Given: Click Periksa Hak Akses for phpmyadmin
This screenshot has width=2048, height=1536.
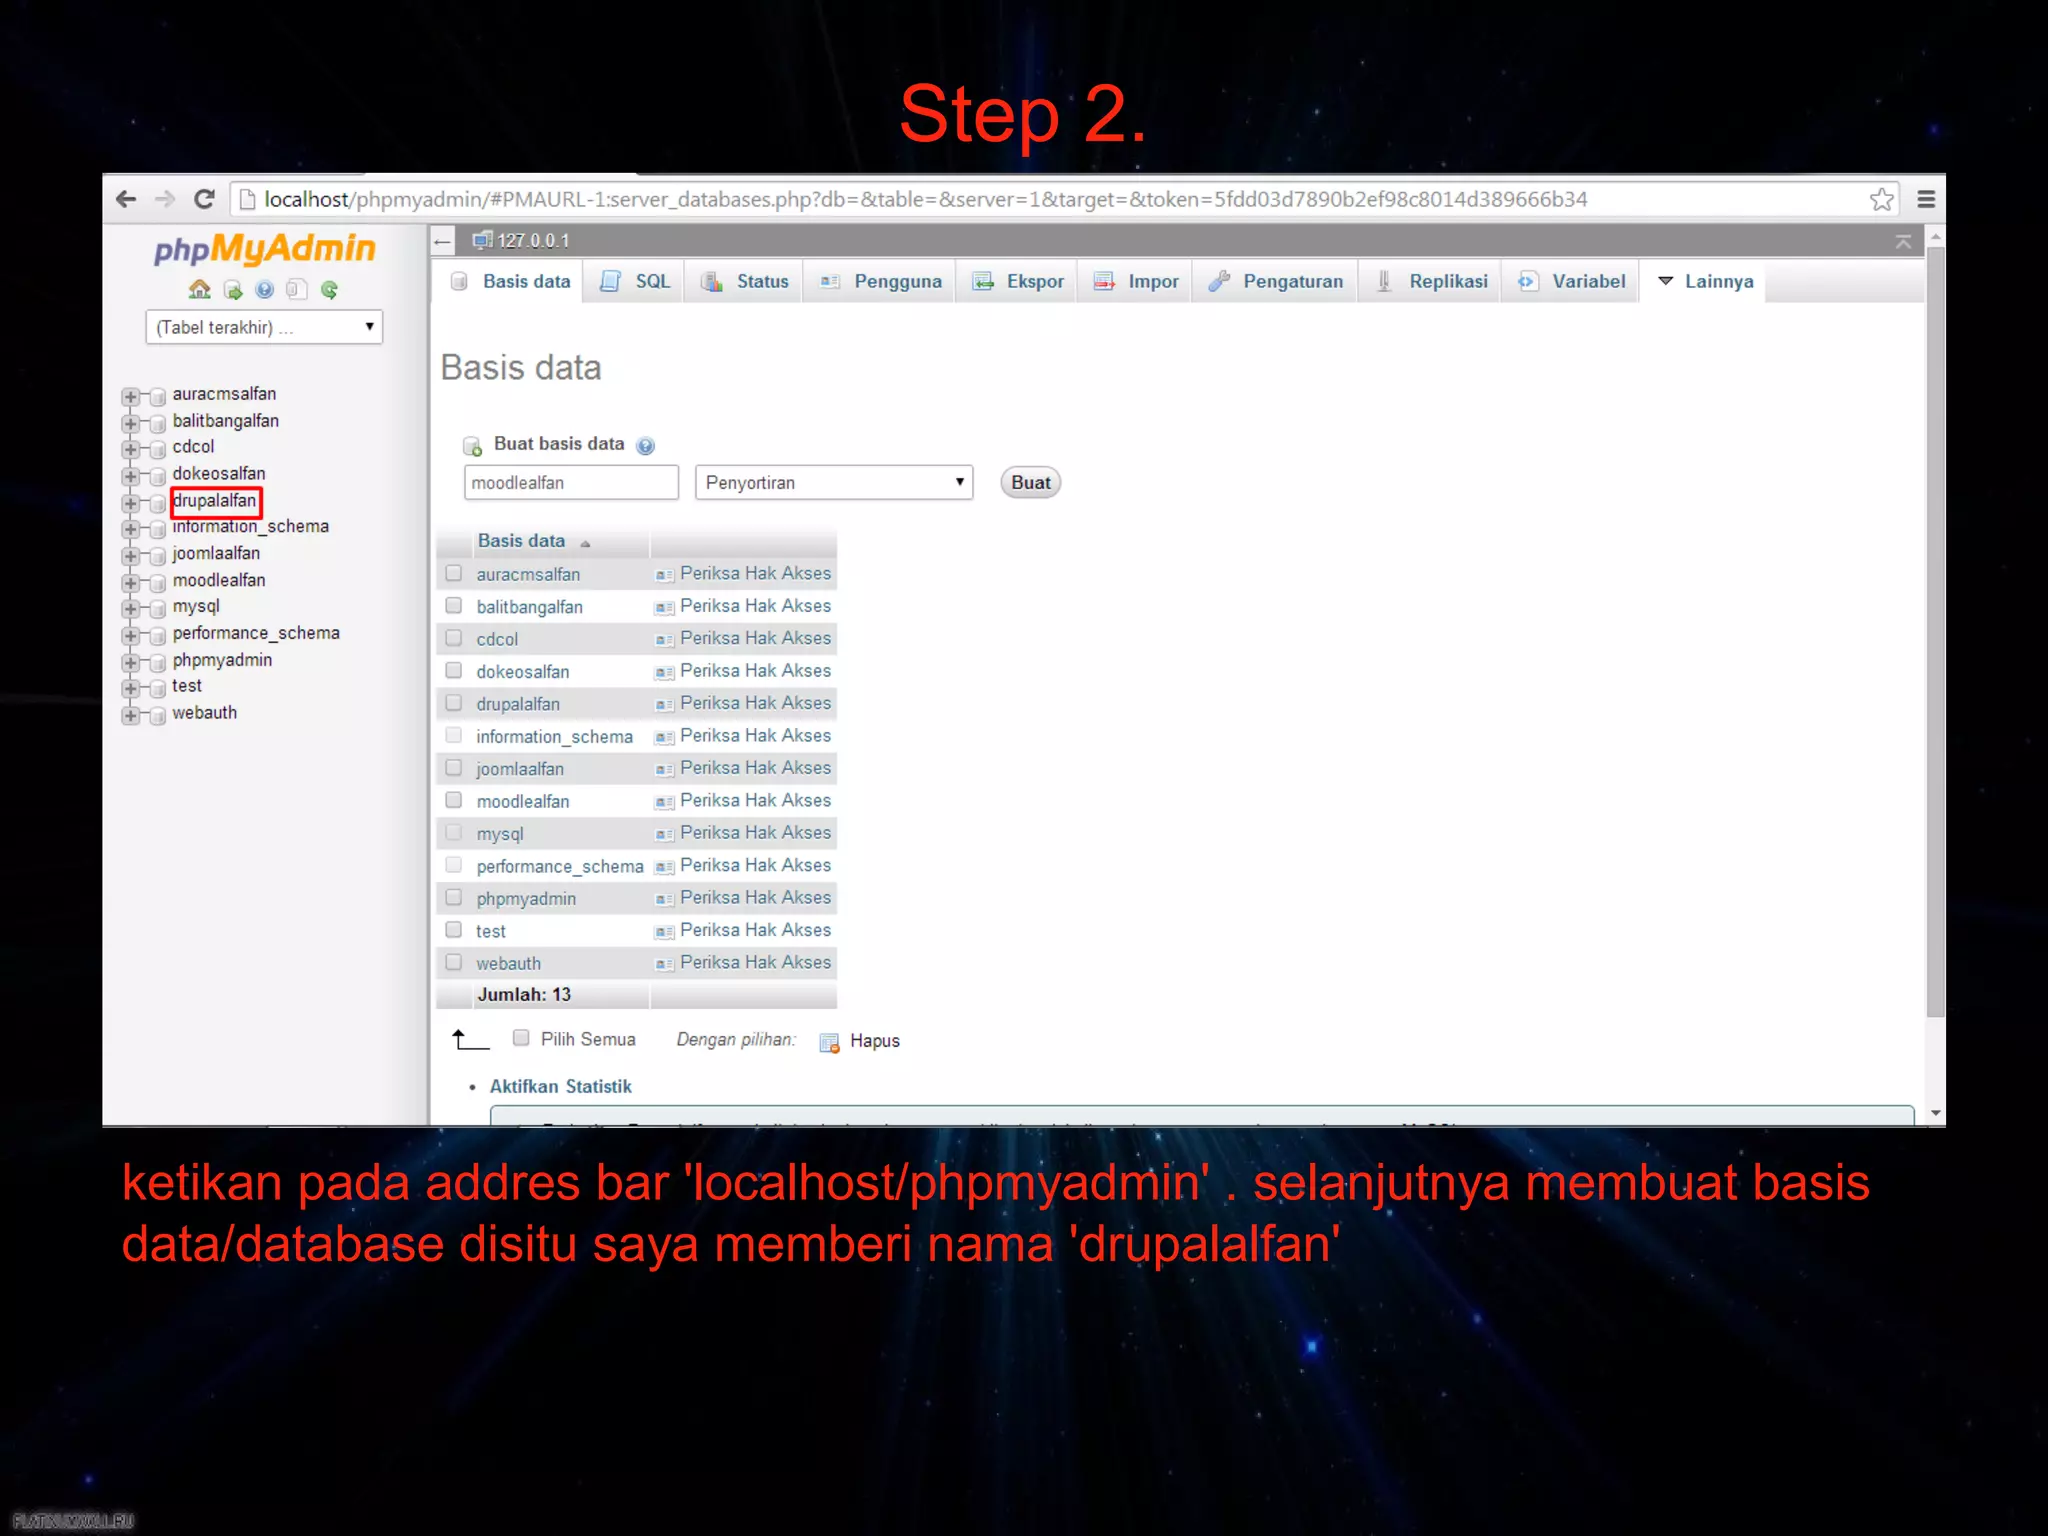Looking at the screenshot, I should 755,898.
